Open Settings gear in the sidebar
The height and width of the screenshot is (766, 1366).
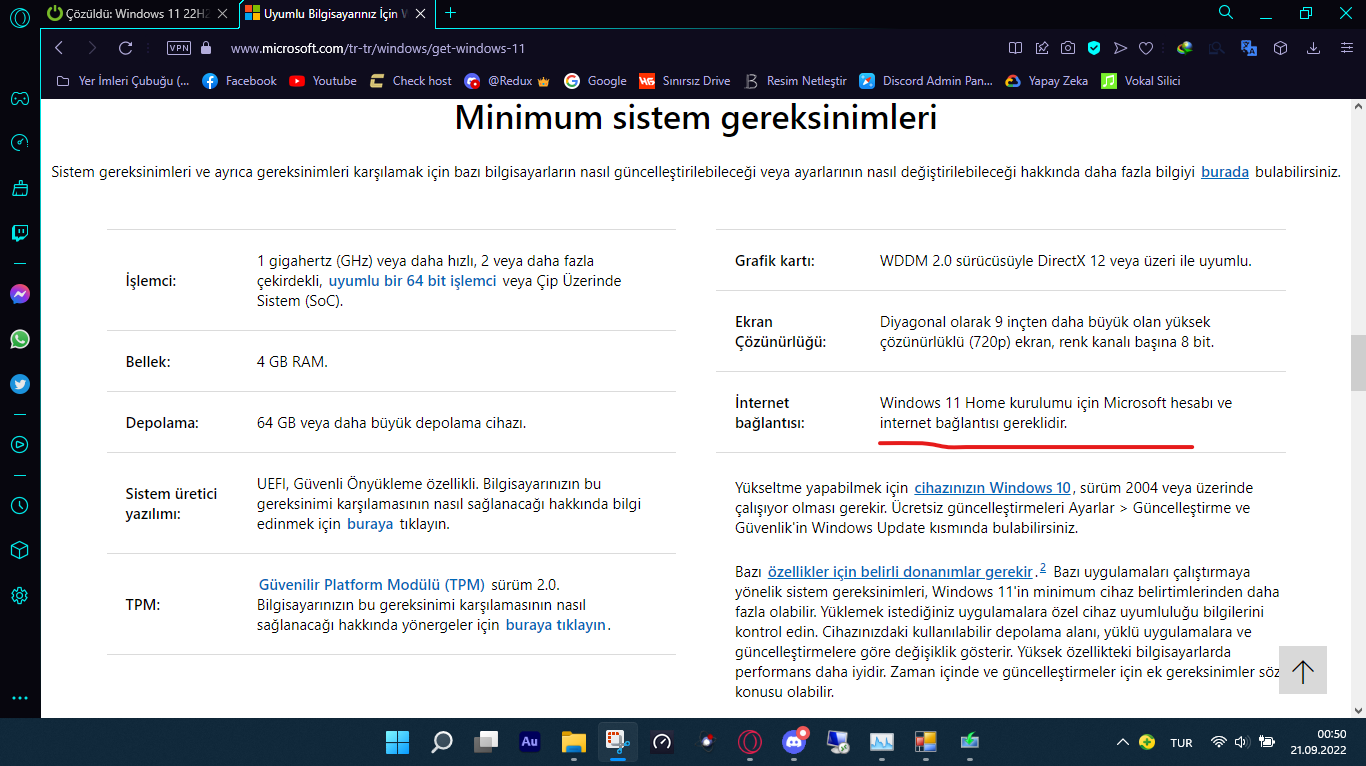point(19,595)
